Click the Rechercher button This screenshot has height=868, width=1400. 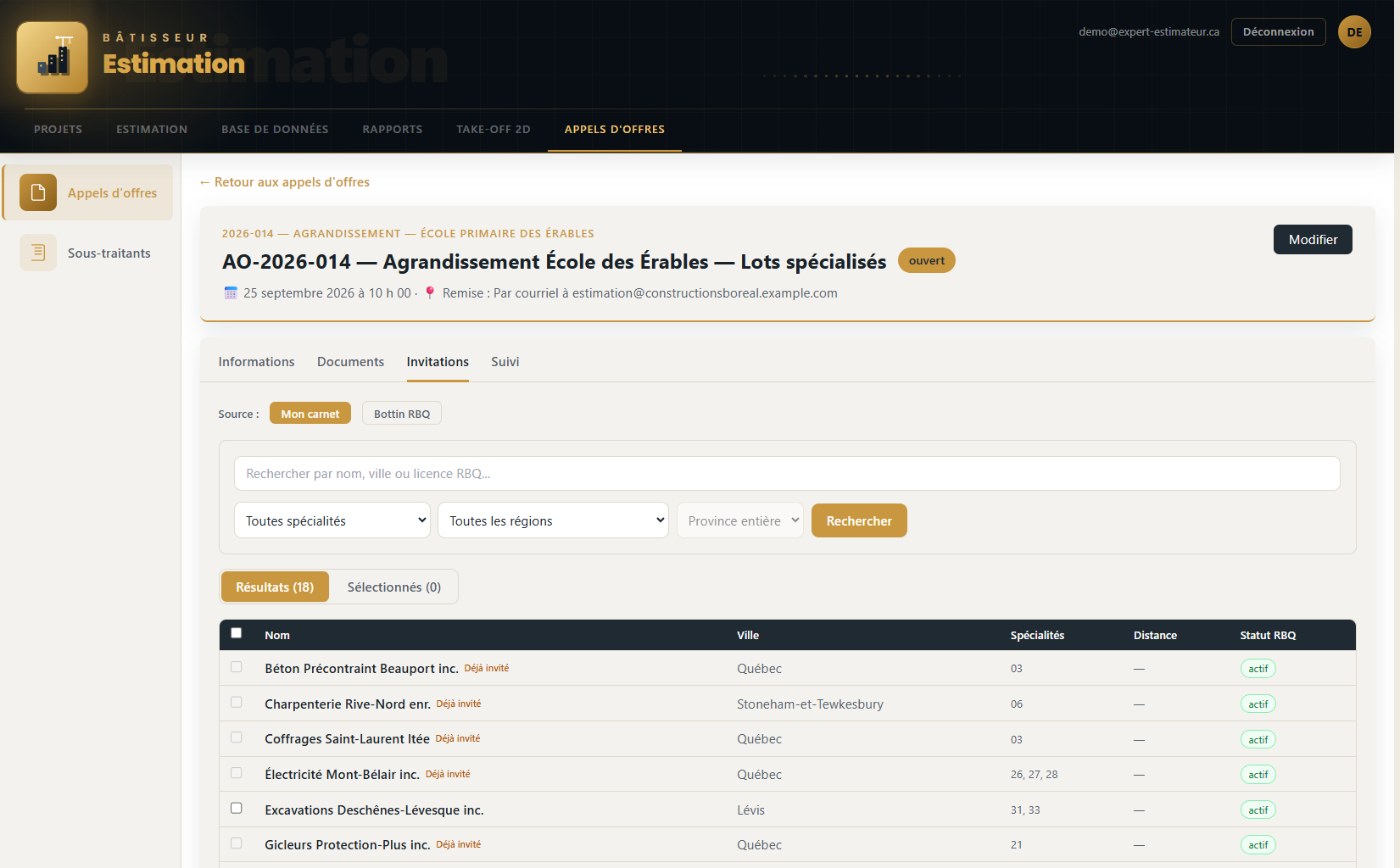(x=859, y=520)
